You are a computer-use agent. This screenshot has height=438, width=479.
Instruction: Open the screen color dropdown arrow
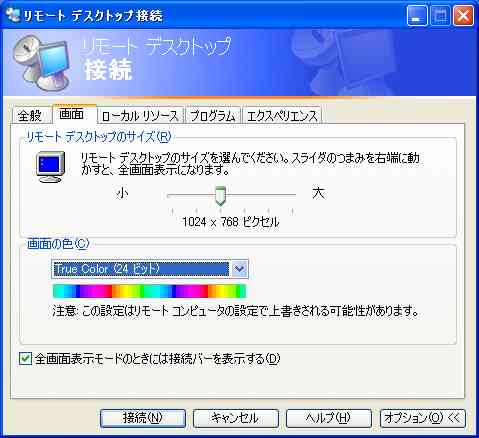coord(239,268)
